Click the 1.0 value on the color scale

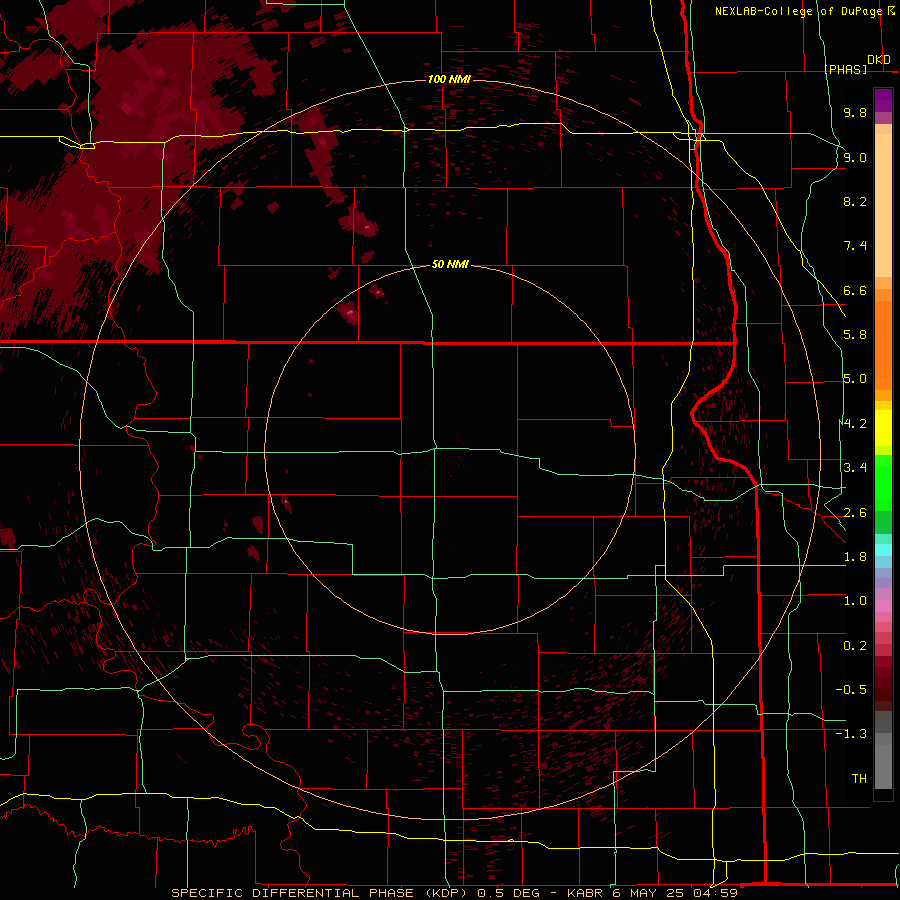point(855,601)
